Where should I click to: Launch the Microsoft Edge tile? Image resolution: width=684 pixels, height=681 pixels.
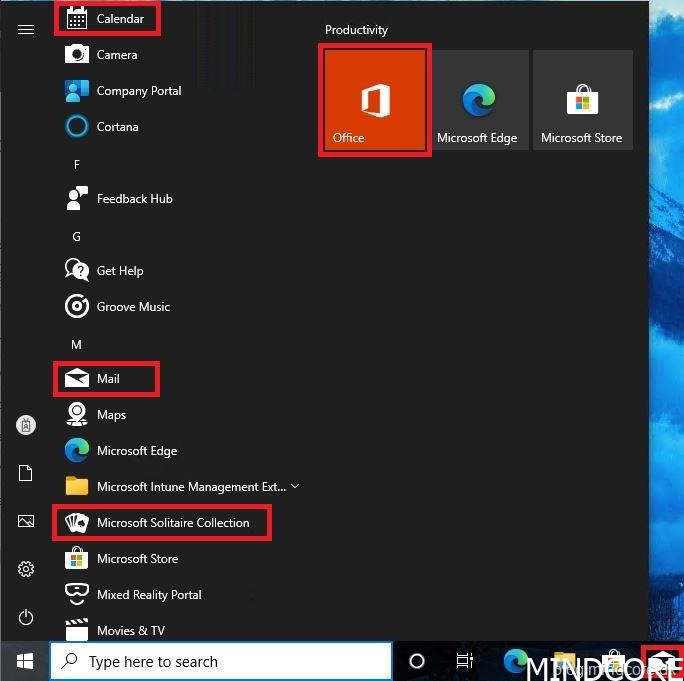(477, 100)
